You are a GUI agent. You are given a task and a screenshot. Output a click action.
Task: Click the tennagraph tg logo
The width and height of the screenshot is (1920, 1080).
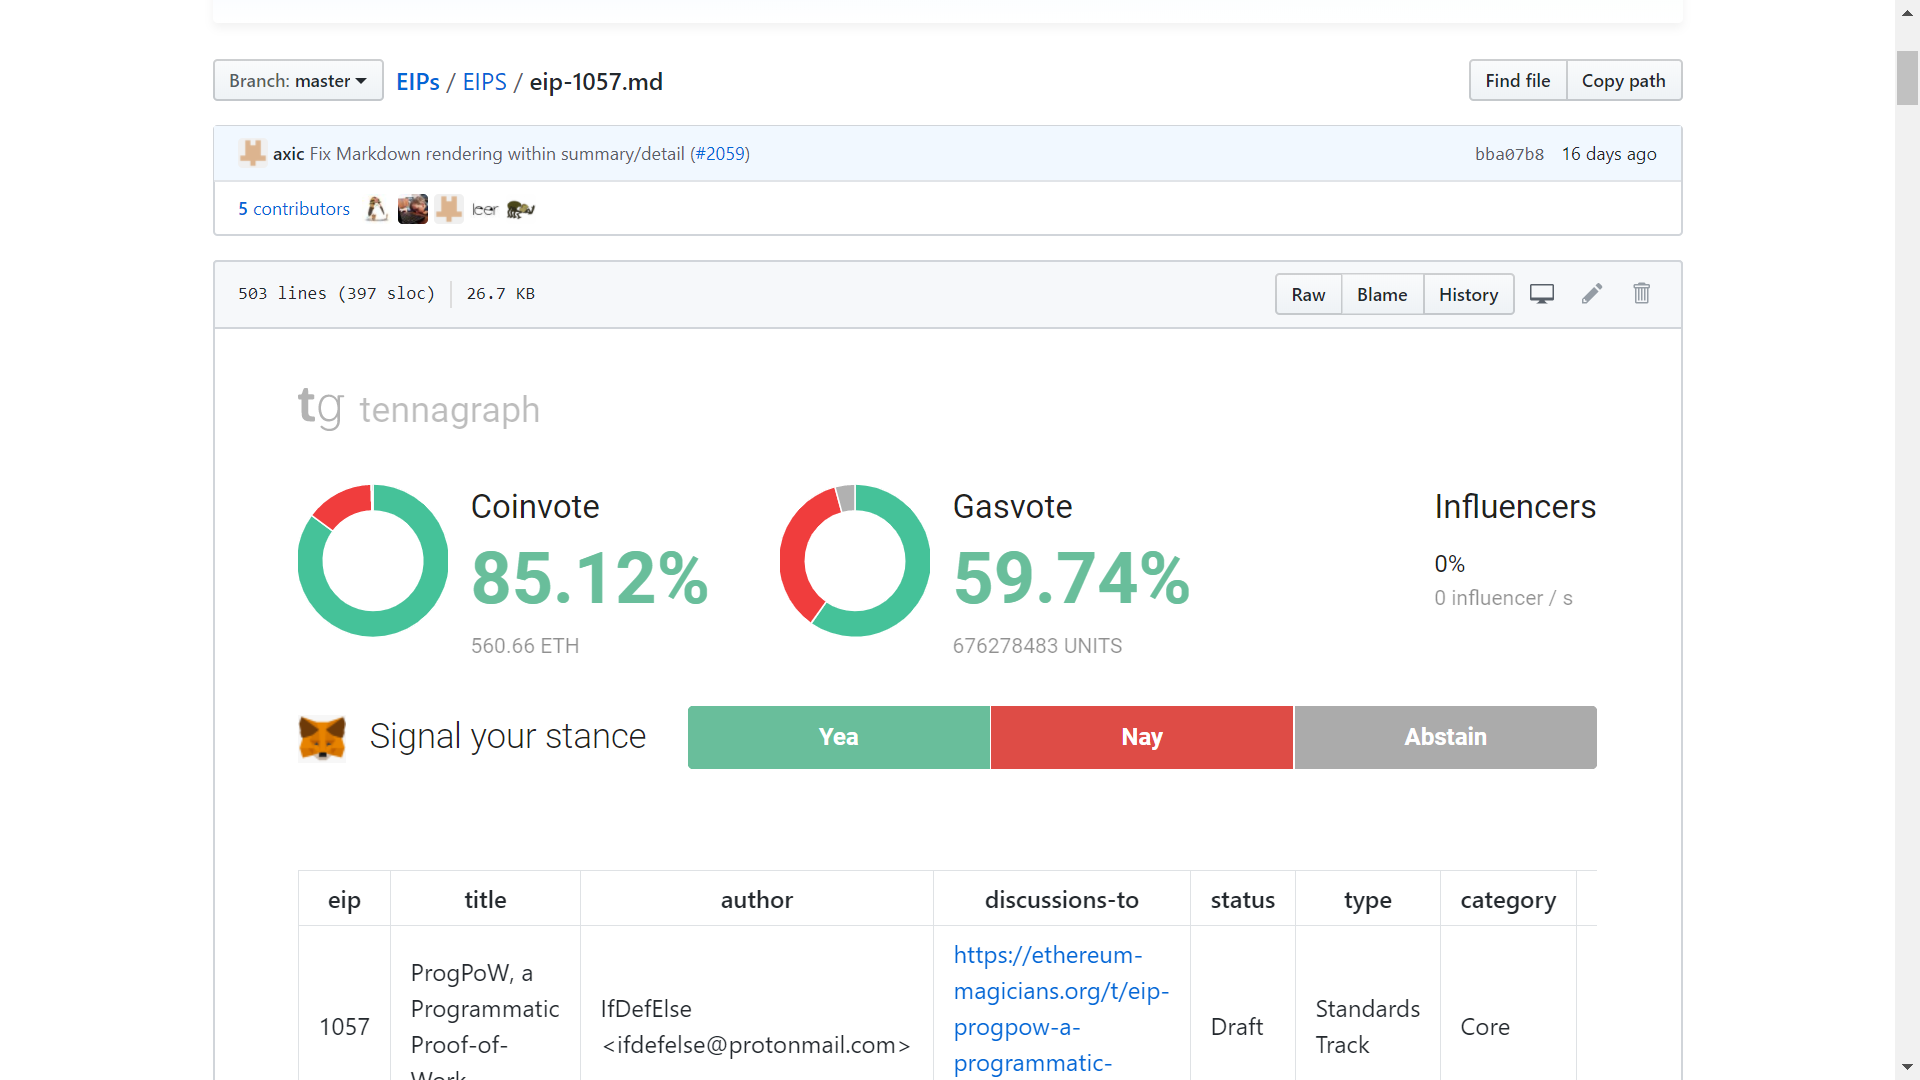[x=320, y=407]
